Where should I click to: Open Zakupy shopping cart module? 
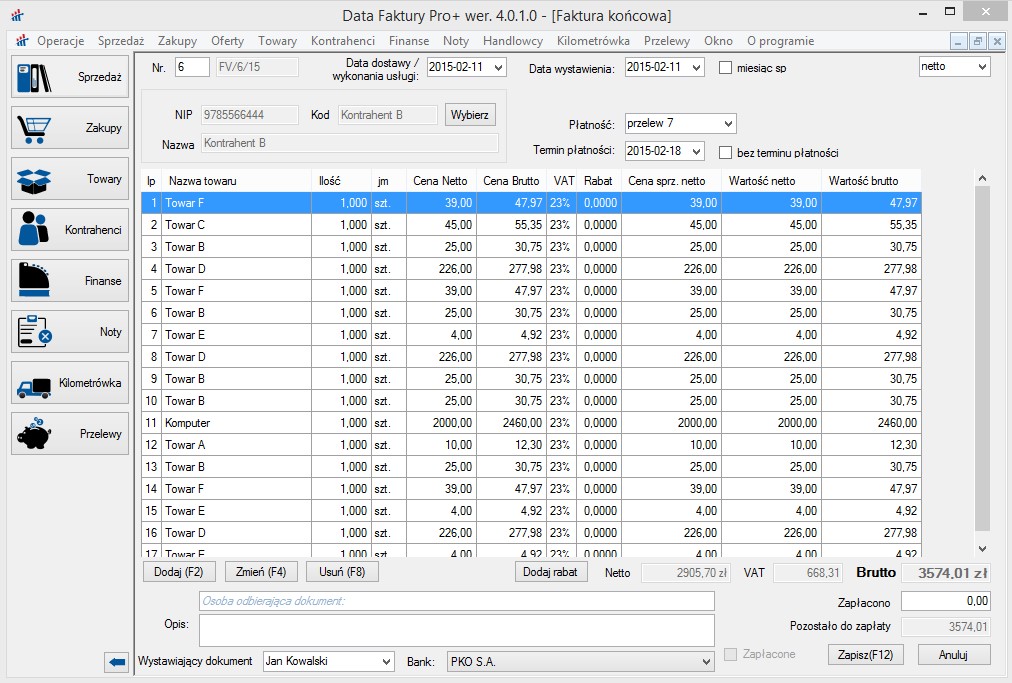point(69,128)
